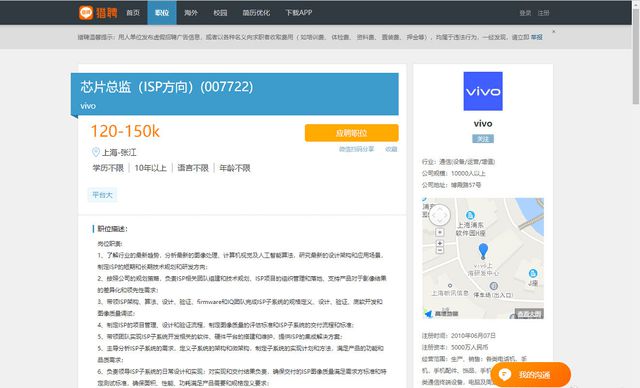
Task: Click the 年龄不限 requirement text
Action: pos(235,168)
